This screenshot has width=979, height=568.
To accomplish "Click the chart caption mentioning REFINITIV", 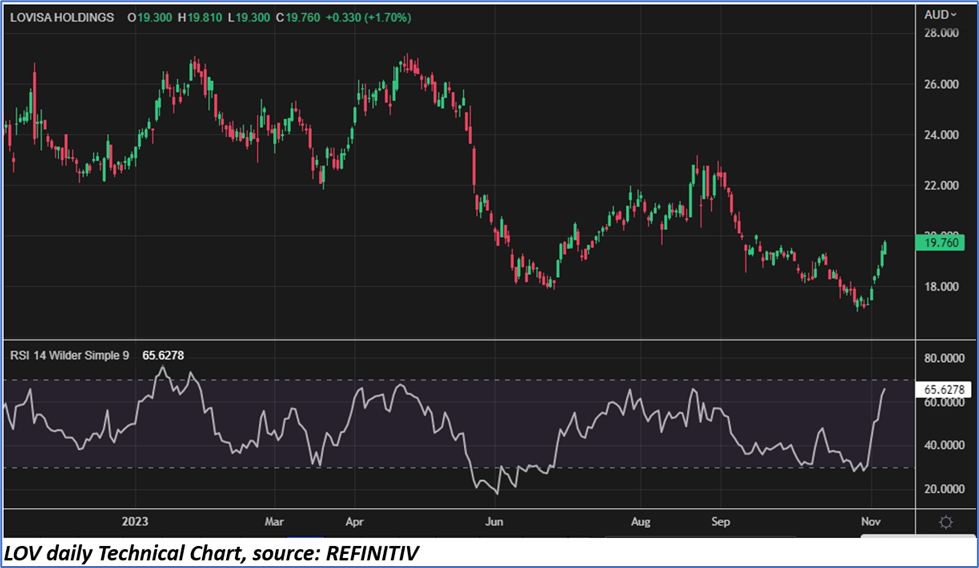I will [x=212, y=553].
